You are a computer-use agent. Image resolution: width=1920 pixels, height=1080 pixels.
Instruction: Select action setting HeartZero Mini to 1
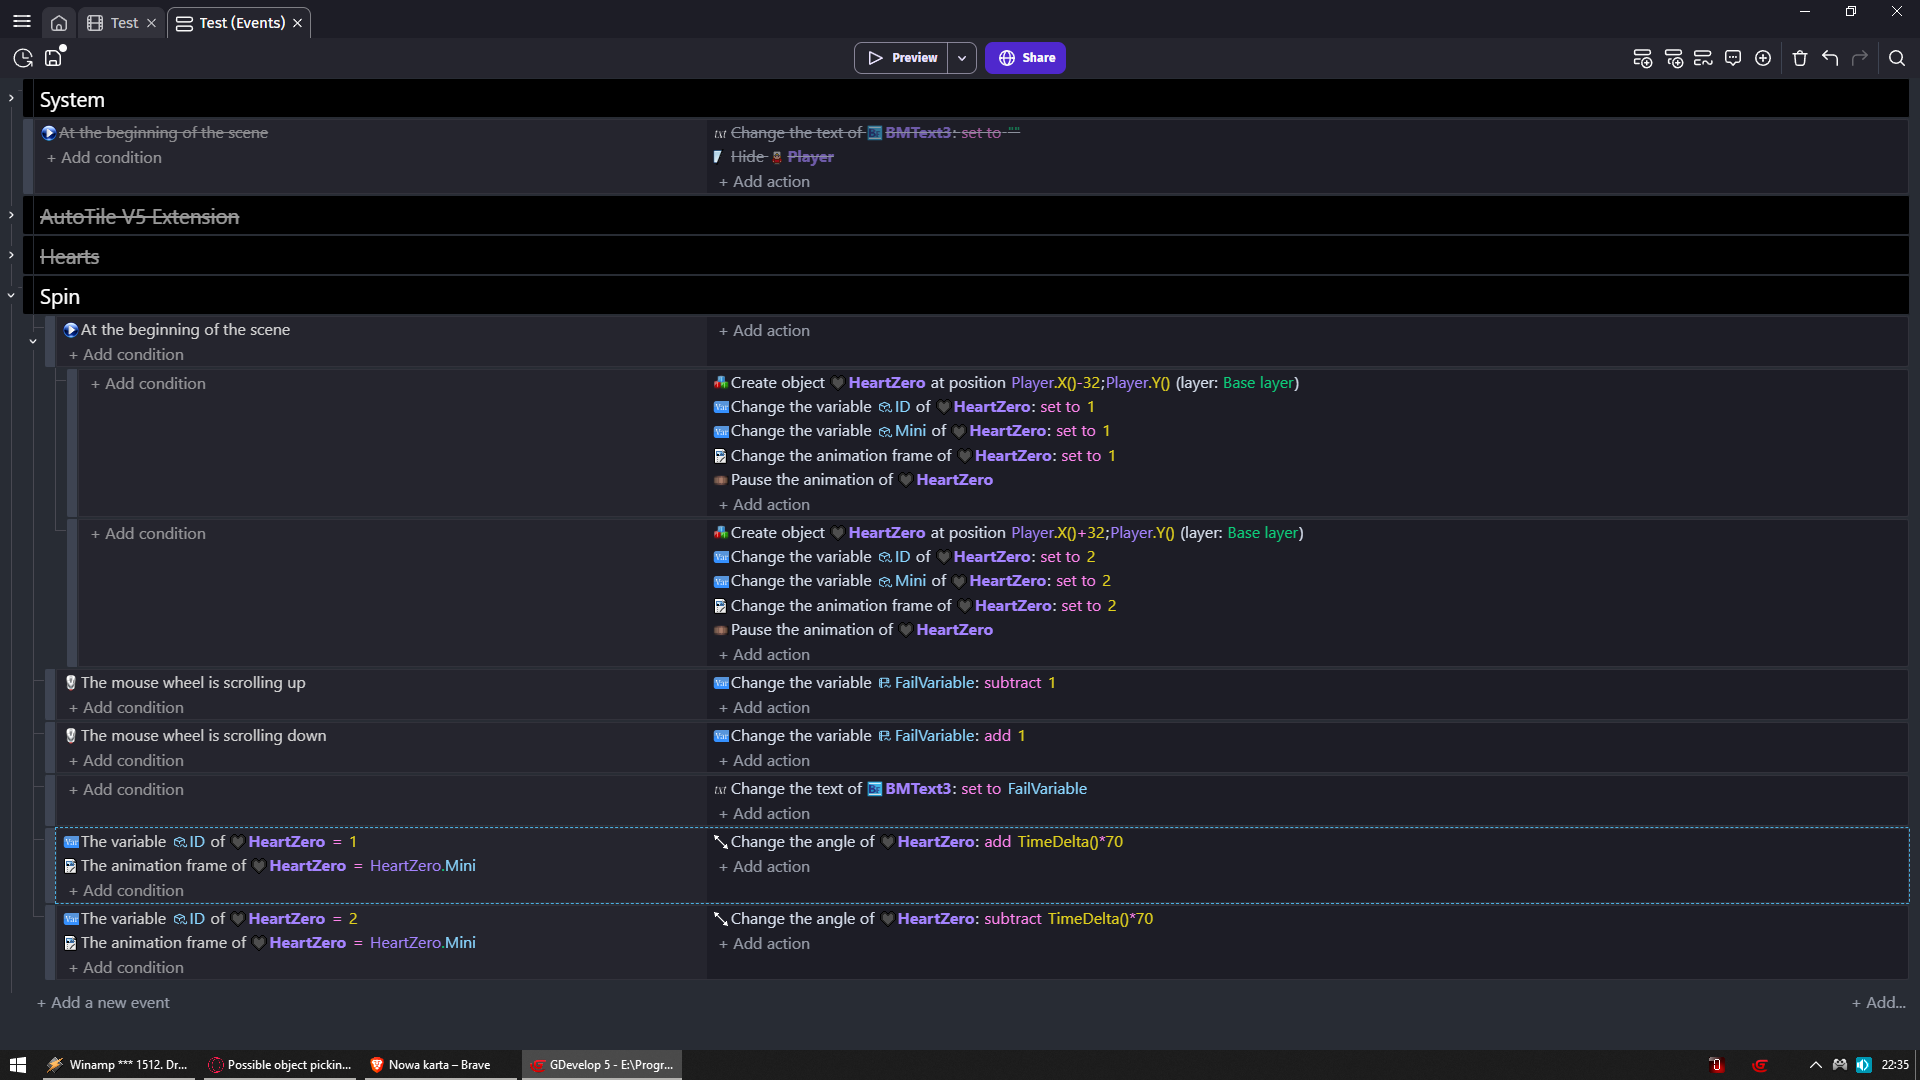click(x=912, y=431)
